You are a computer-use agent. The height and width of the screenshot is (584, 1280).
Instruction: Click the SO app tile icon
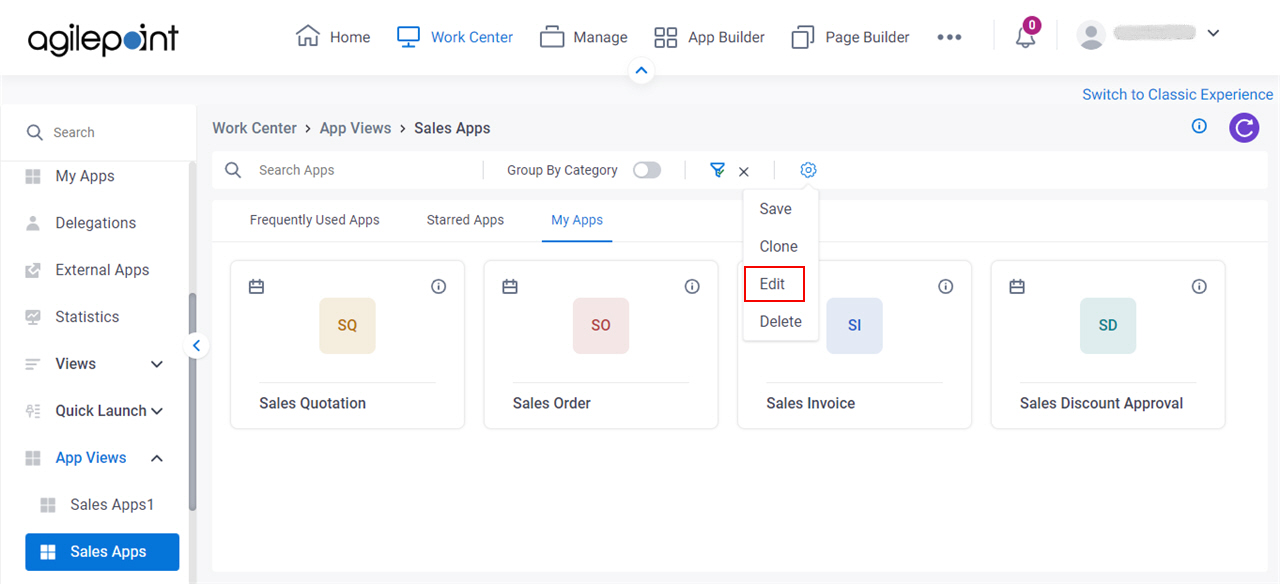[601, 325]
